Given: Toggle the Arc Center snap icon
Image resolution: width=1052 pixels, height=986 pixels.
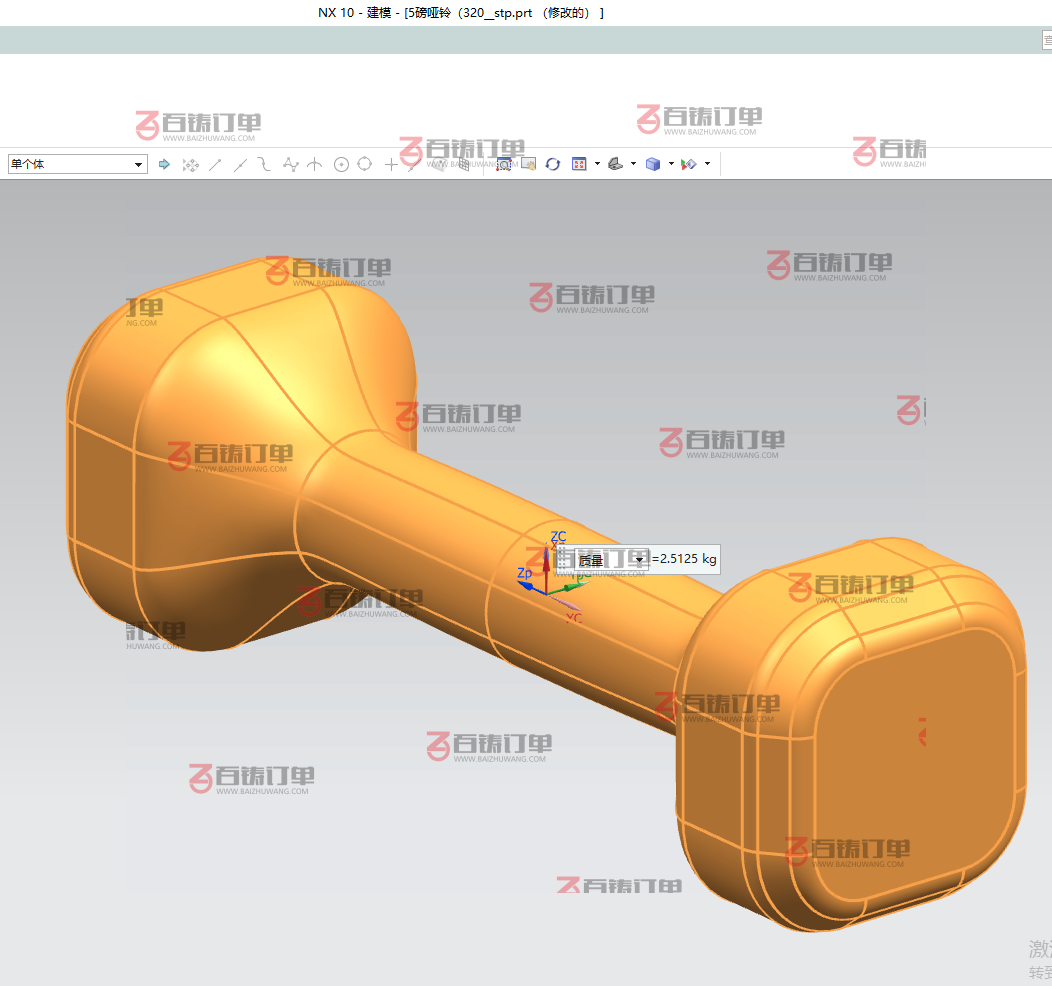Looking at the screenshot, I should pyautogui.click(x=341, y=164).
